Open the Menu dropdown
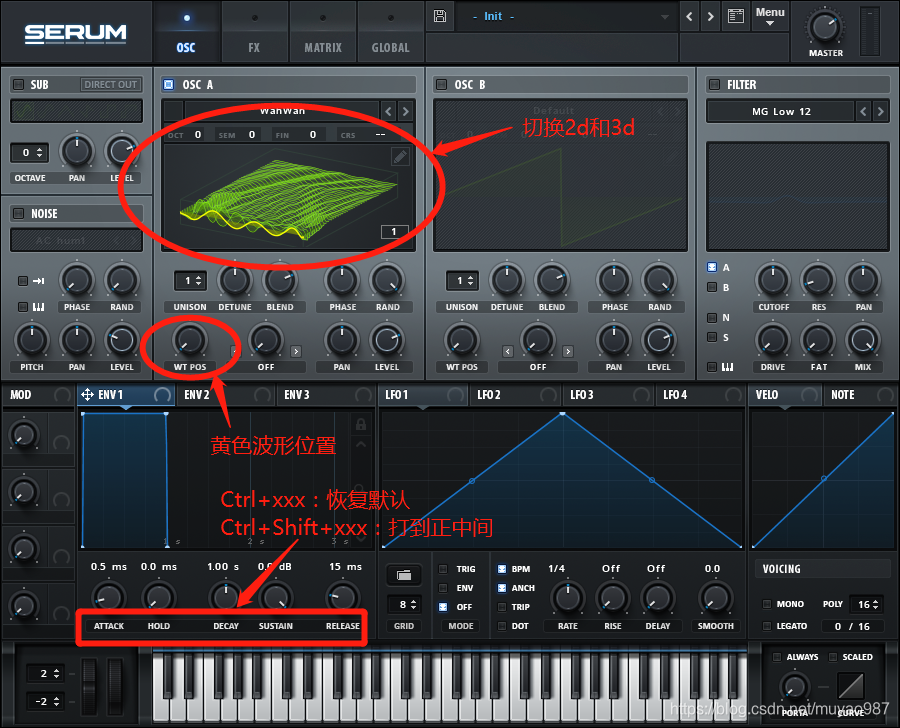Screen dimensions: 900x728 coord(770,17)
